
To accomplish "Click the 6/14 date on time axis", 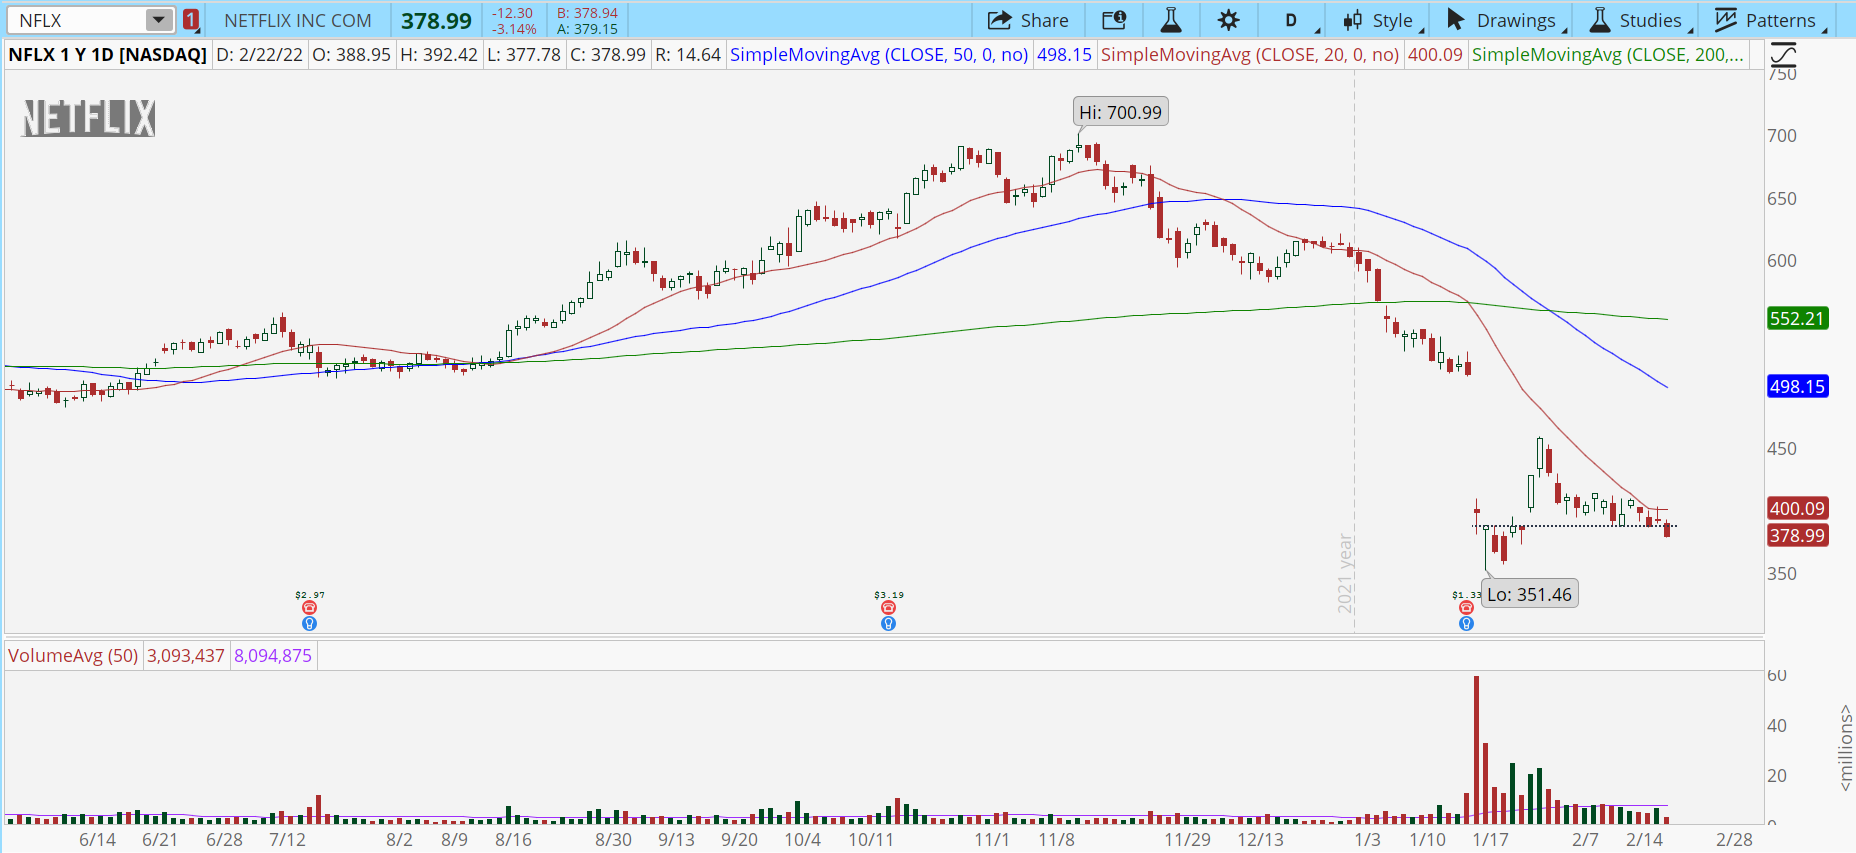I will [98, 840].
